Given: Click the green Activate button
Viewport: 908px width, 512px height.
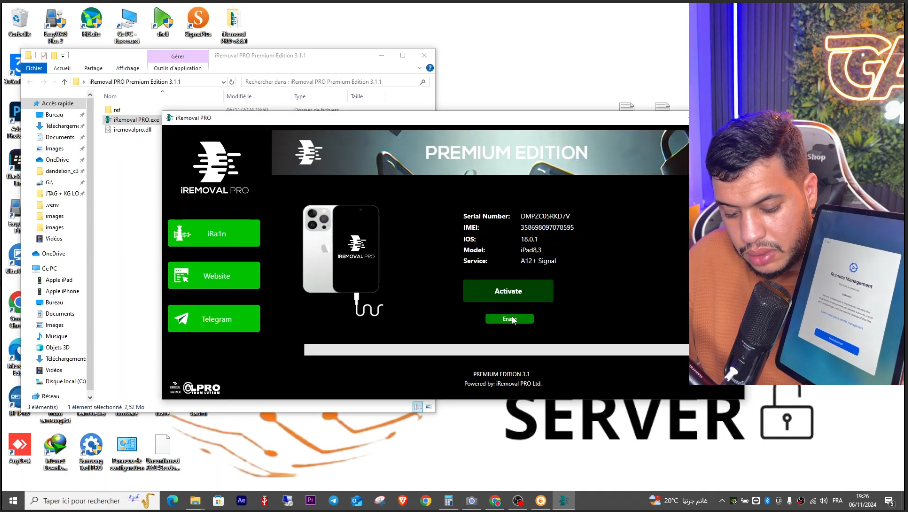Looking at the screenshot, I should tap(508, 291).
